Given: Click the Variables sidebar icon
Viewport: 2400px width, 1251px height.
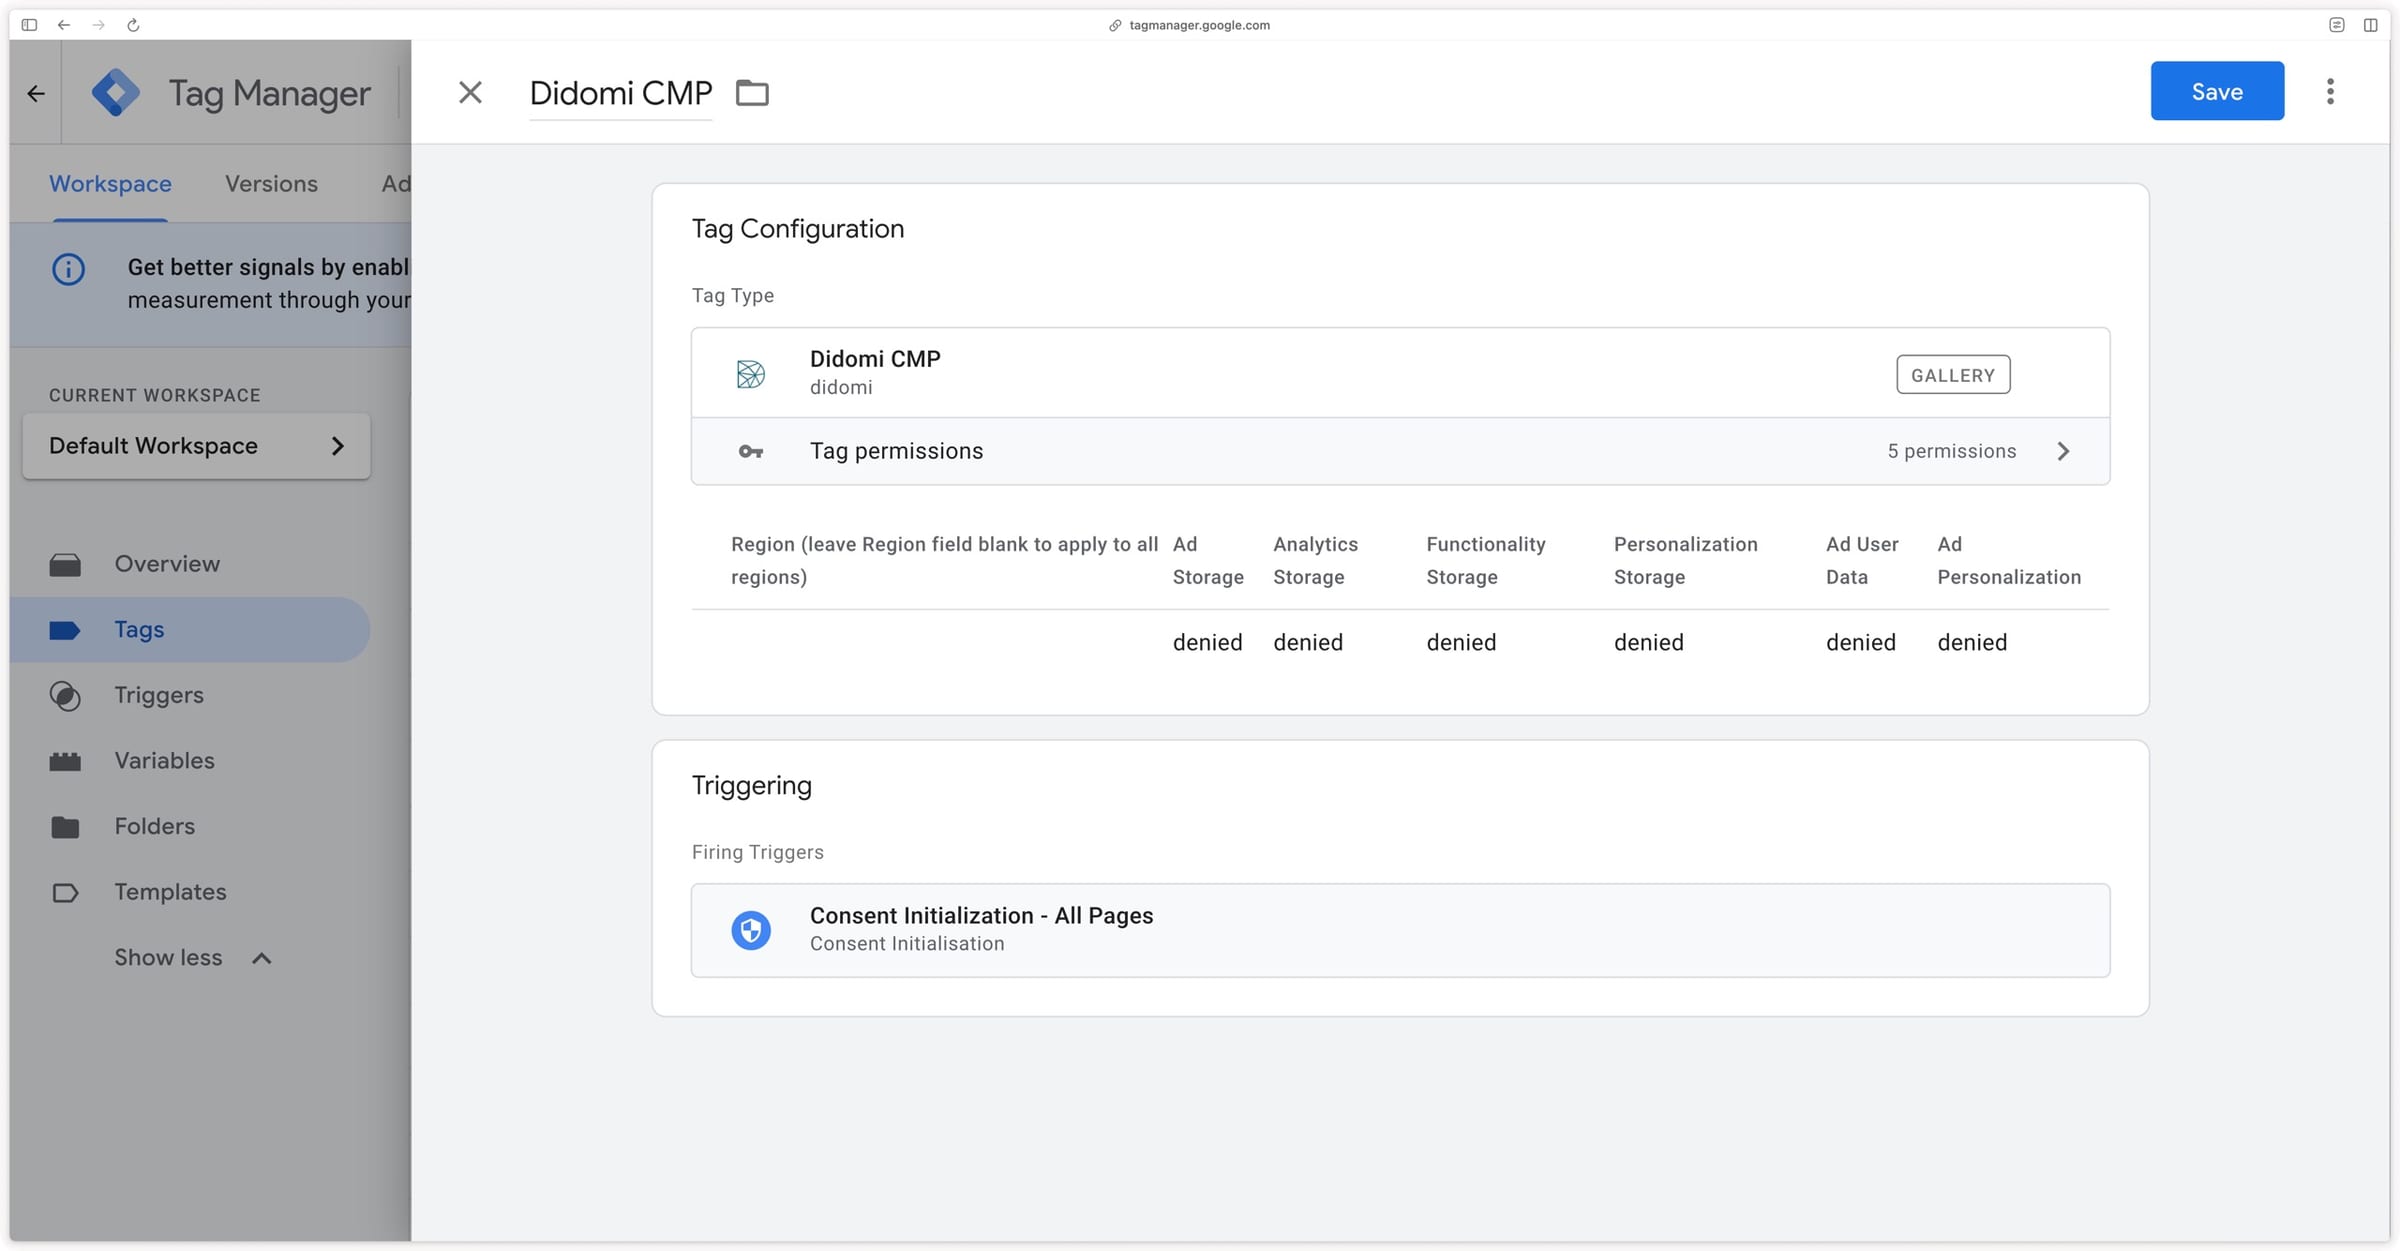Looking at the screenshot, I should click(65, 762).
